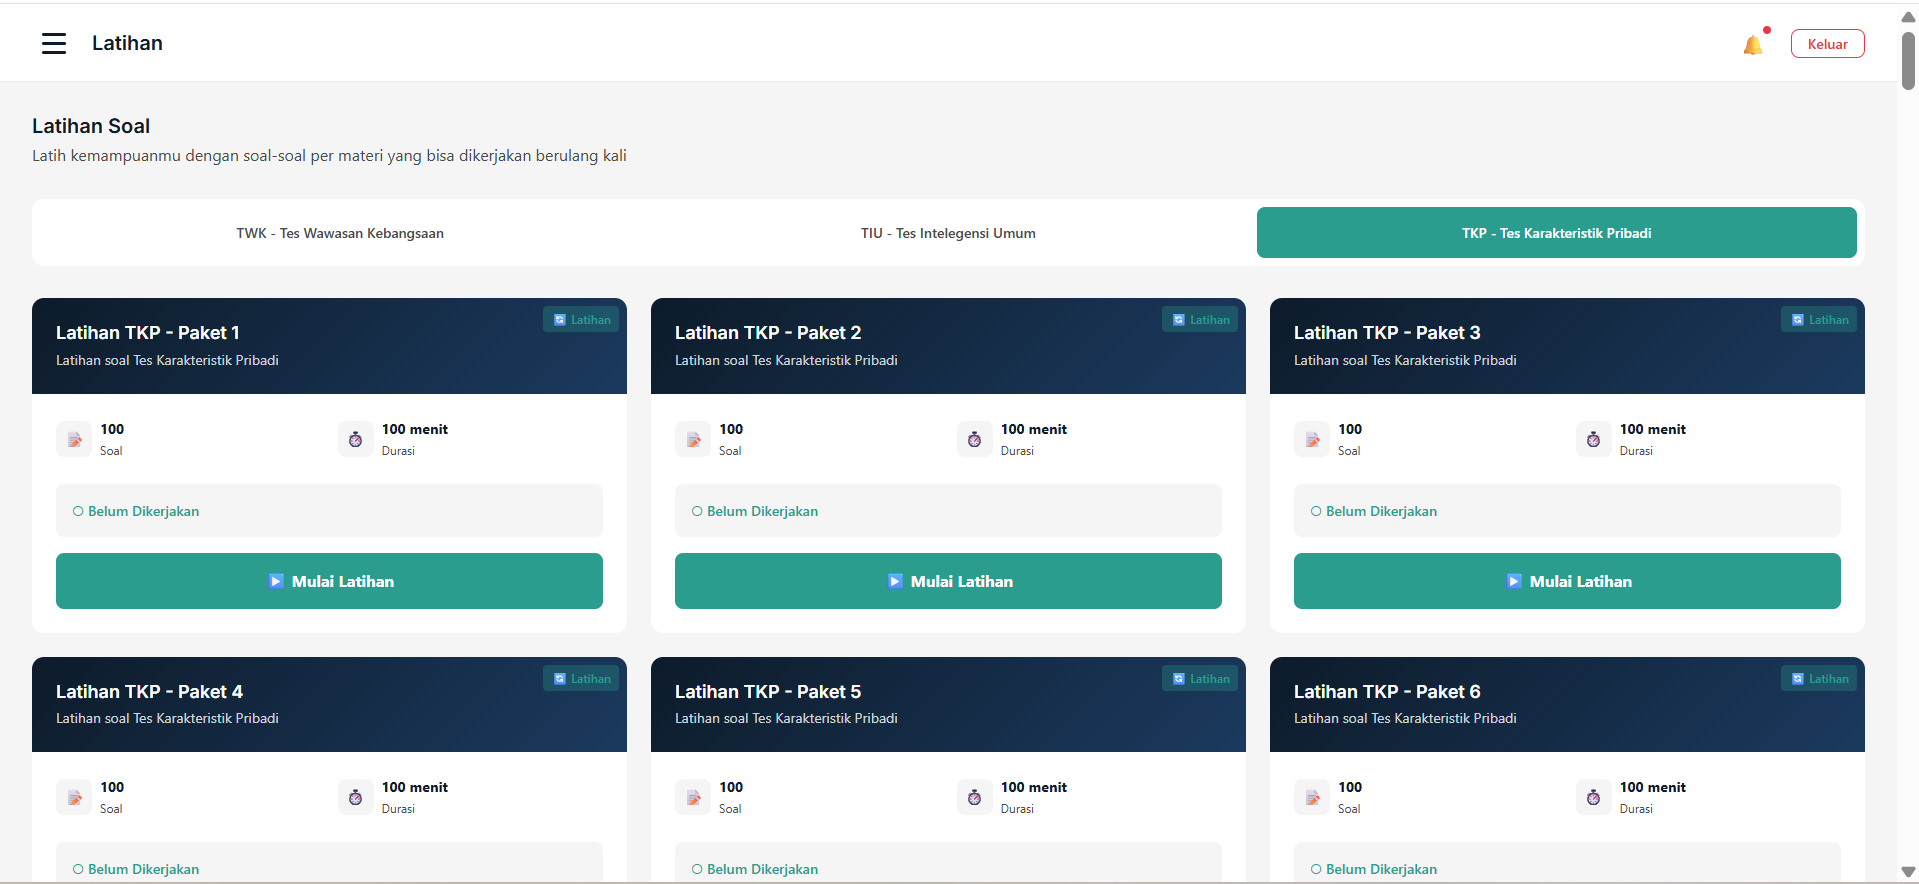Image resolution: width=1919 pixels, height=884 pixels.
Task: Click the stopwatch duration icon in Paket 2
Action: (x=974, y=439)
